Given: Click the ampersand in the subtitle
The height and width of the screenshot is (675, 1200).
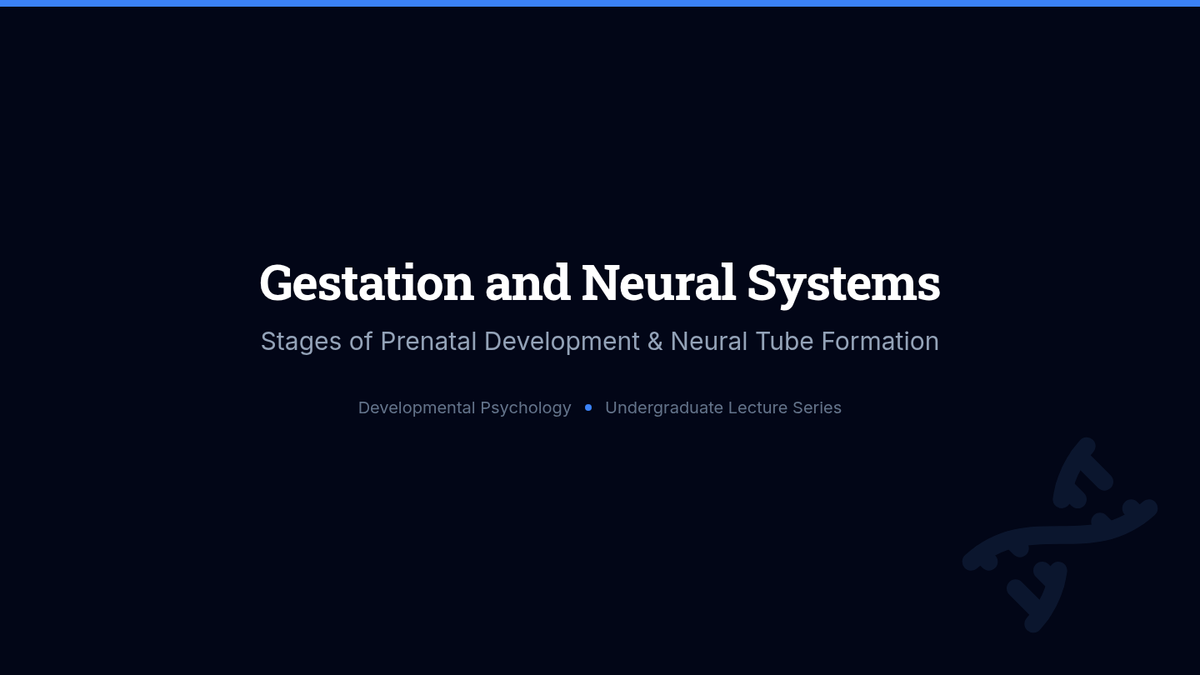Looking at the screenshot, I should pyautogui.click(x=655, y=342).
